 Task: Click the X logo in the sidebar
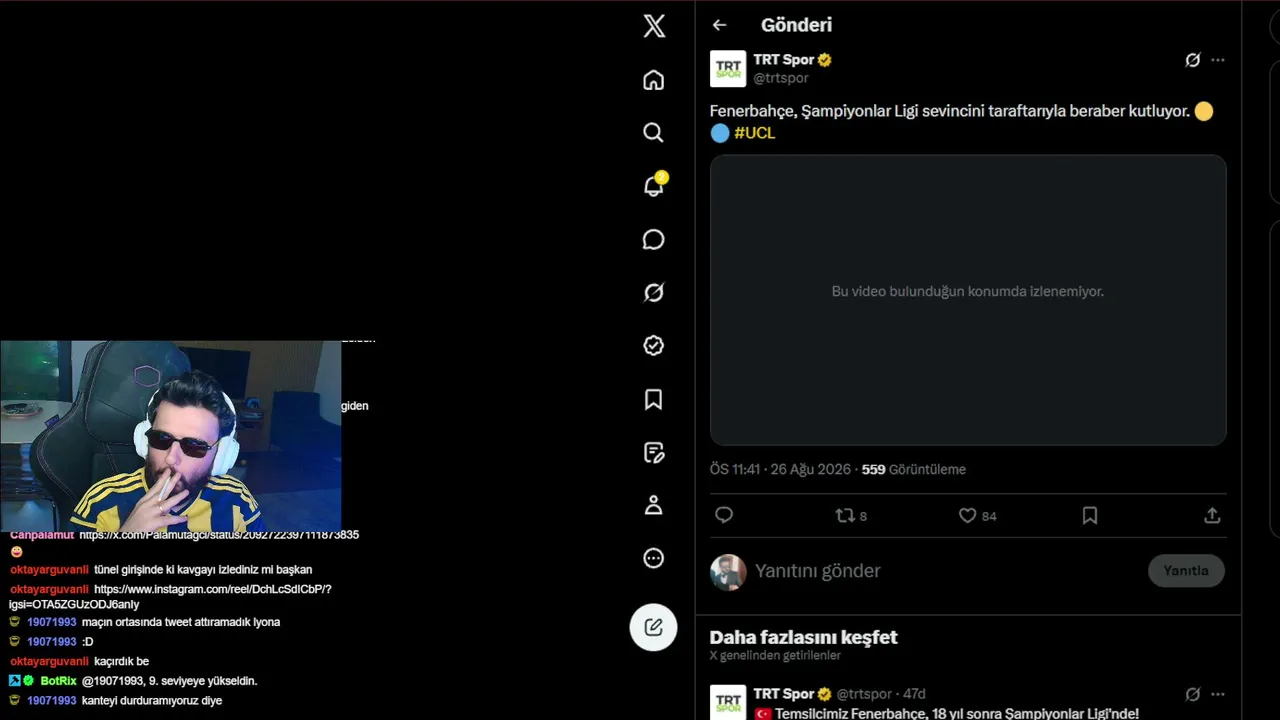[x=654, y=26]
